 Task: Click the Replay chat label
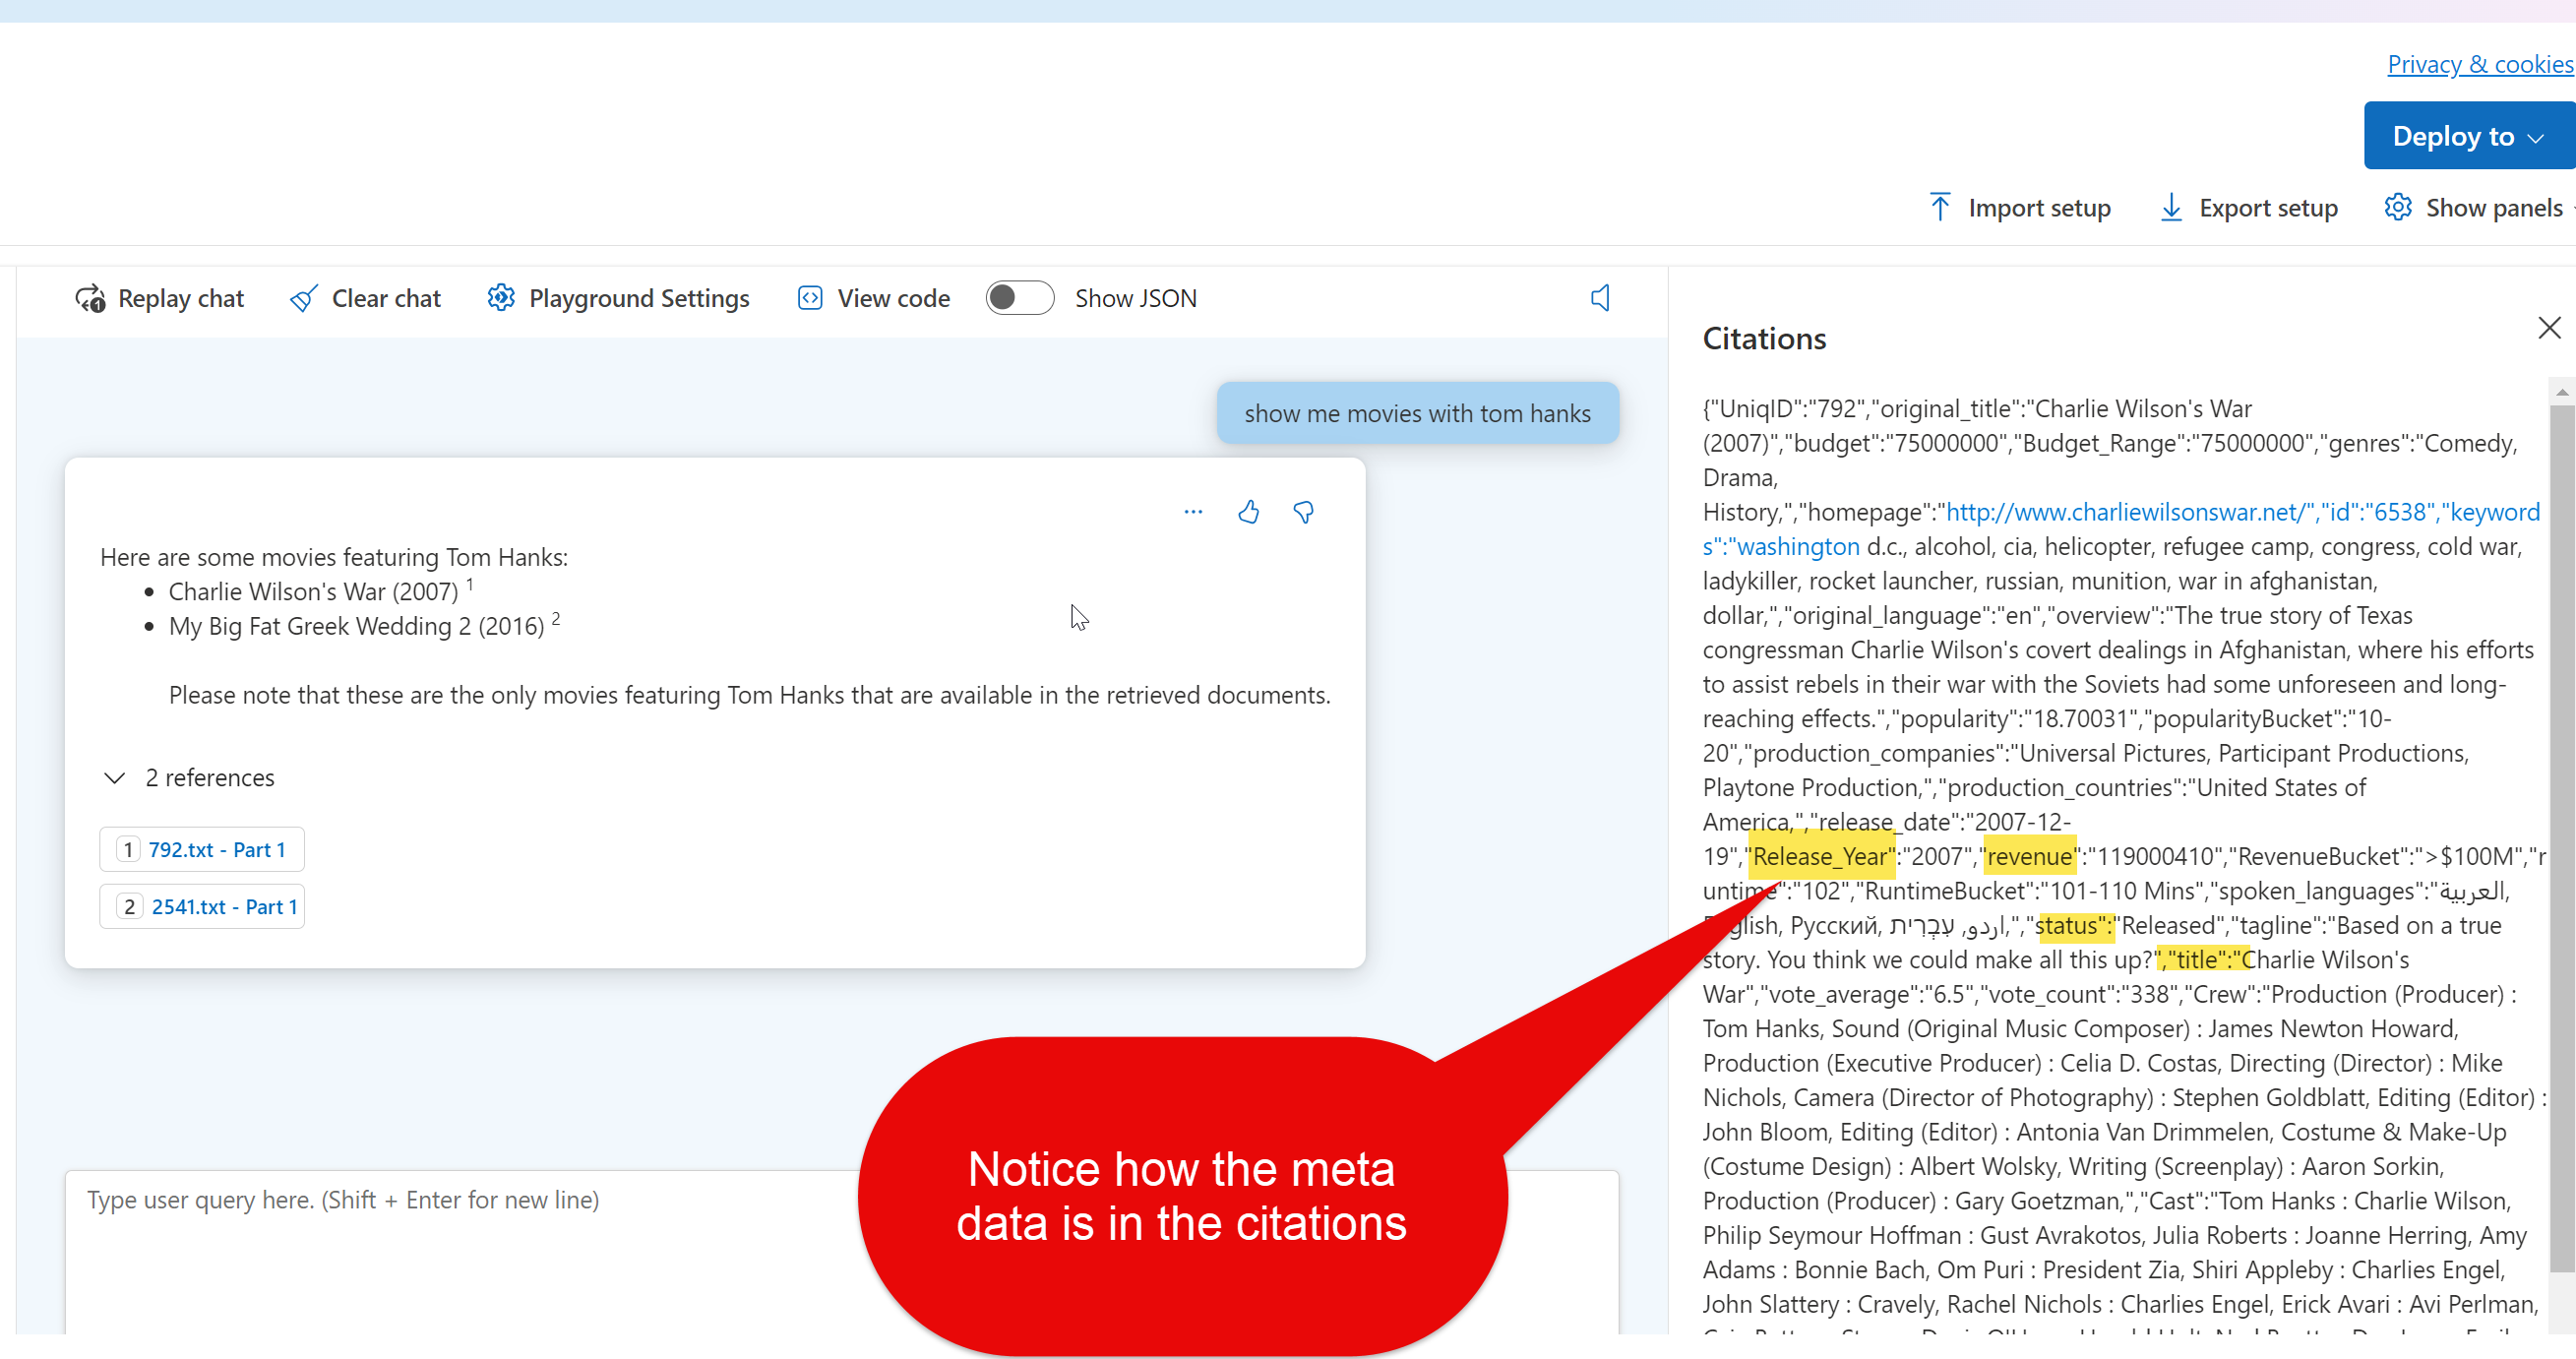181,298
